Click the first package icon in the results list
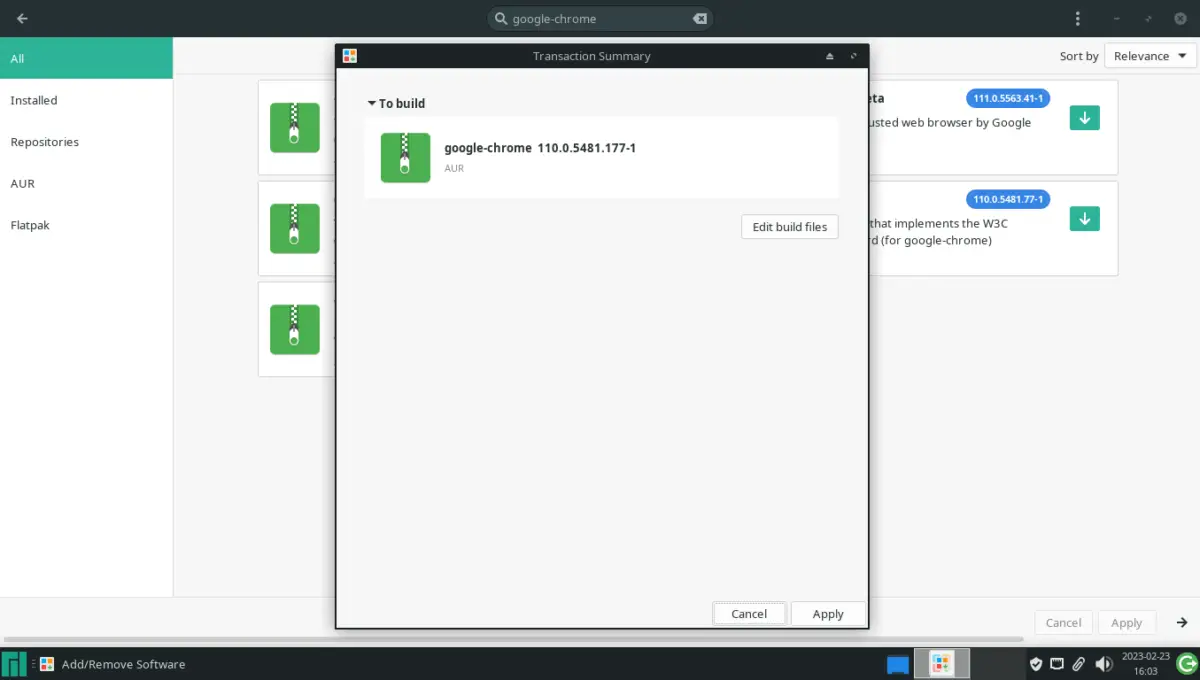Image resolution: width=1200 pixels, height=680 pixels. point(294,127)
